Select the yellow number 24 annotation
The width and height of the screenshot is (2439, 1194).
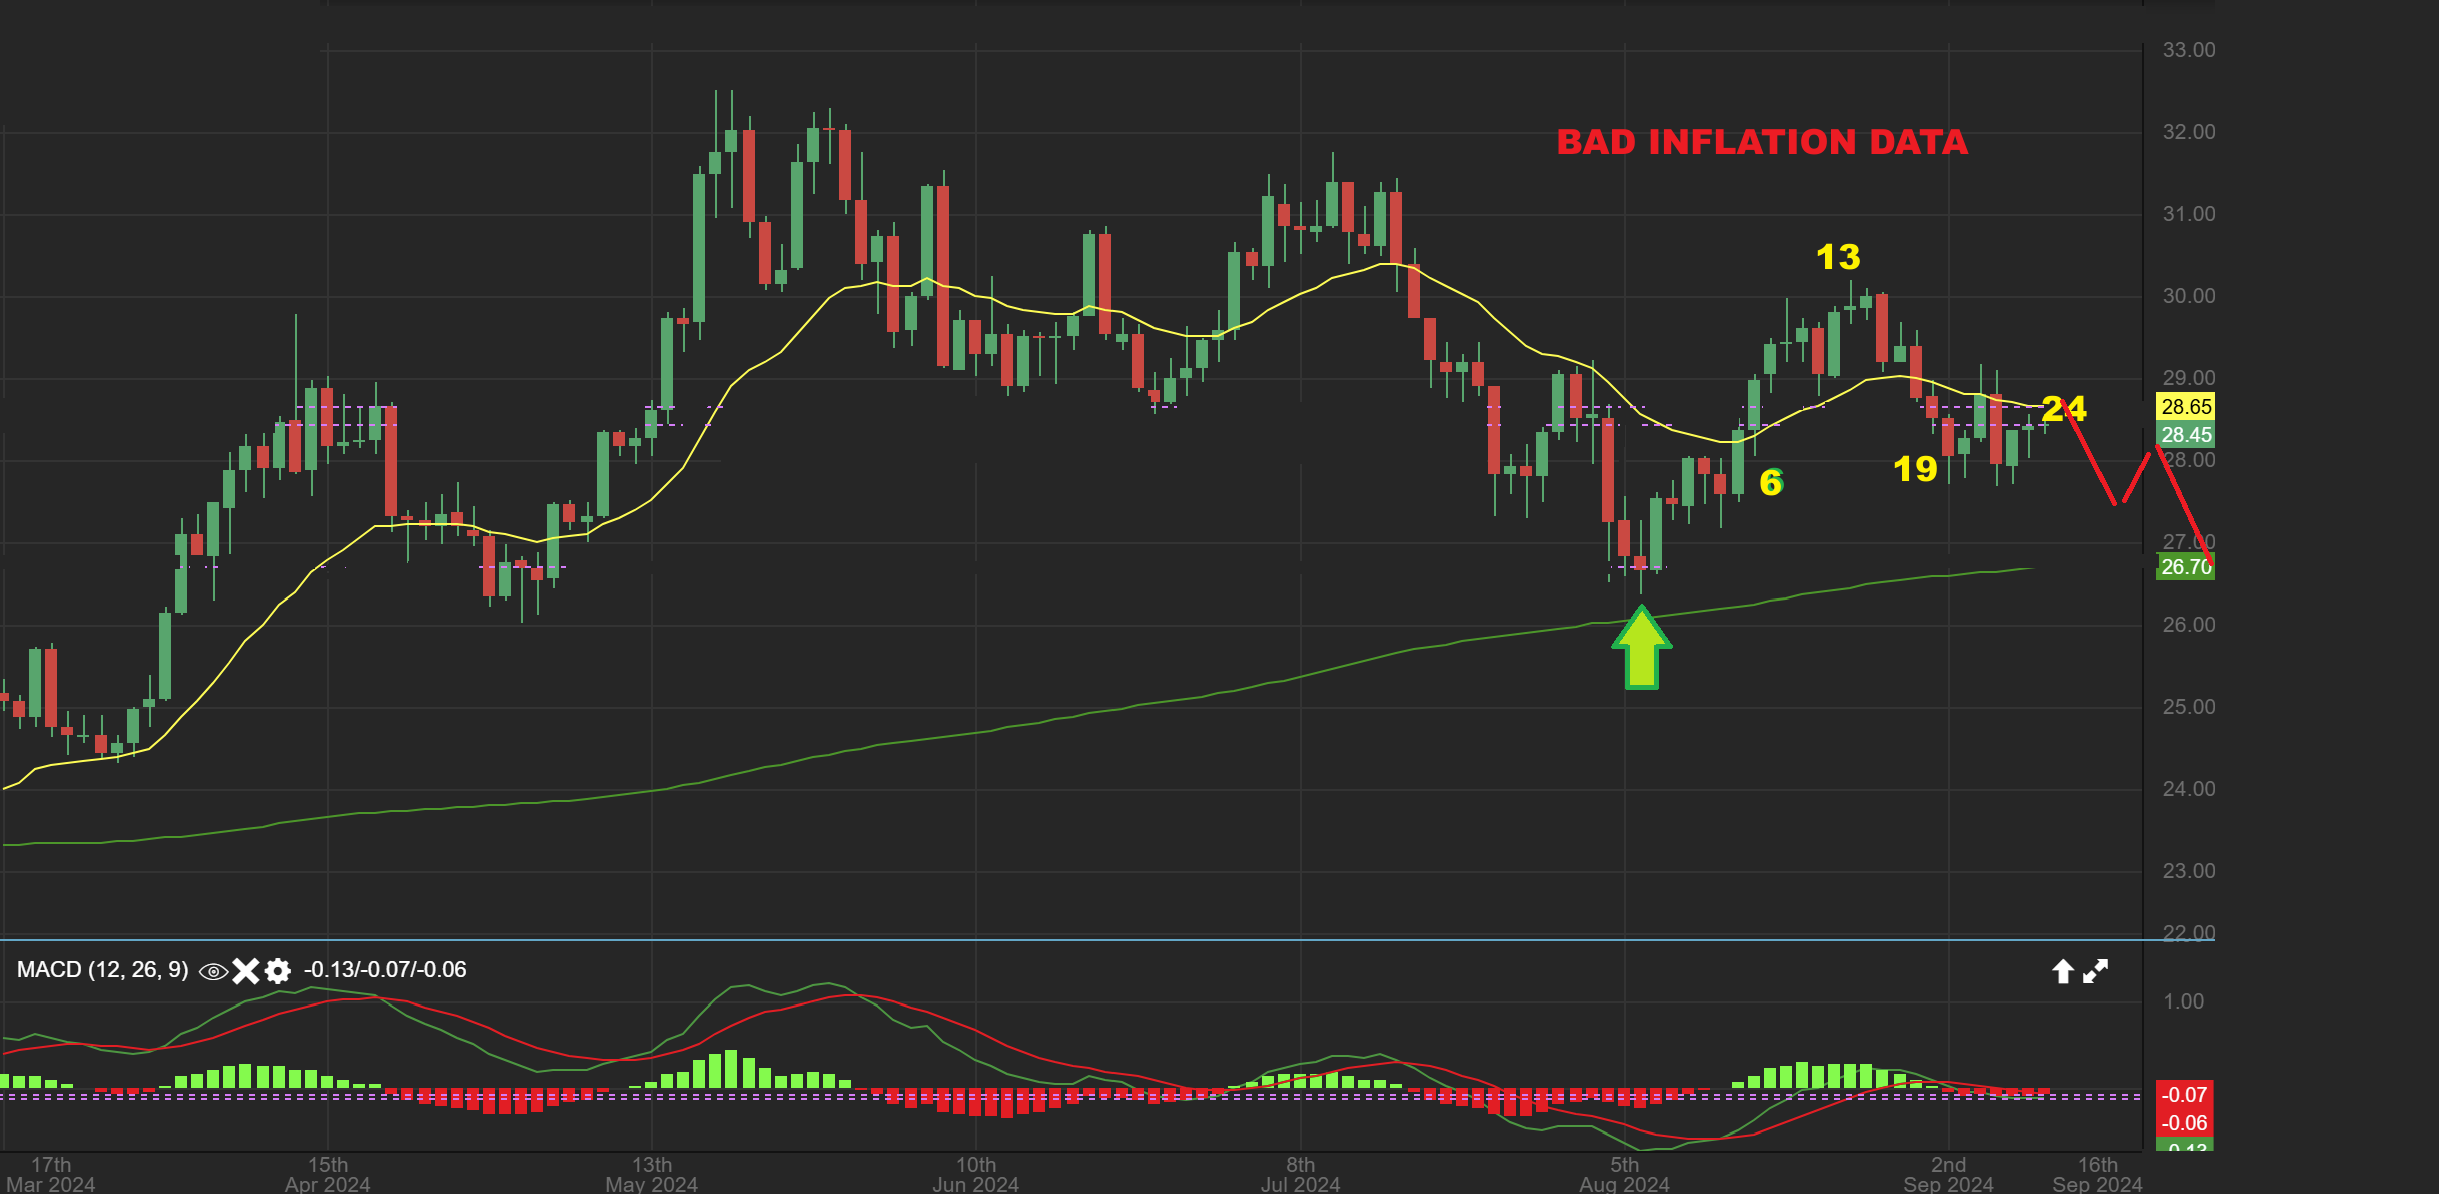[2064, 408]
